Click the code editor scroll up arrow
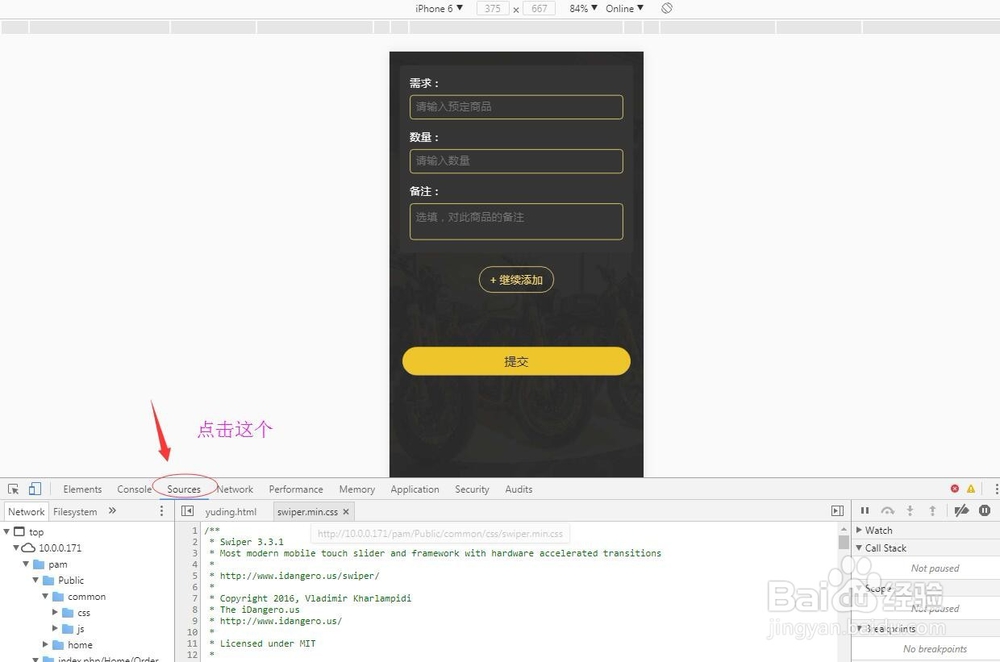The width and height of the screenshot is (1000, 662). click(x=843, y=529)
